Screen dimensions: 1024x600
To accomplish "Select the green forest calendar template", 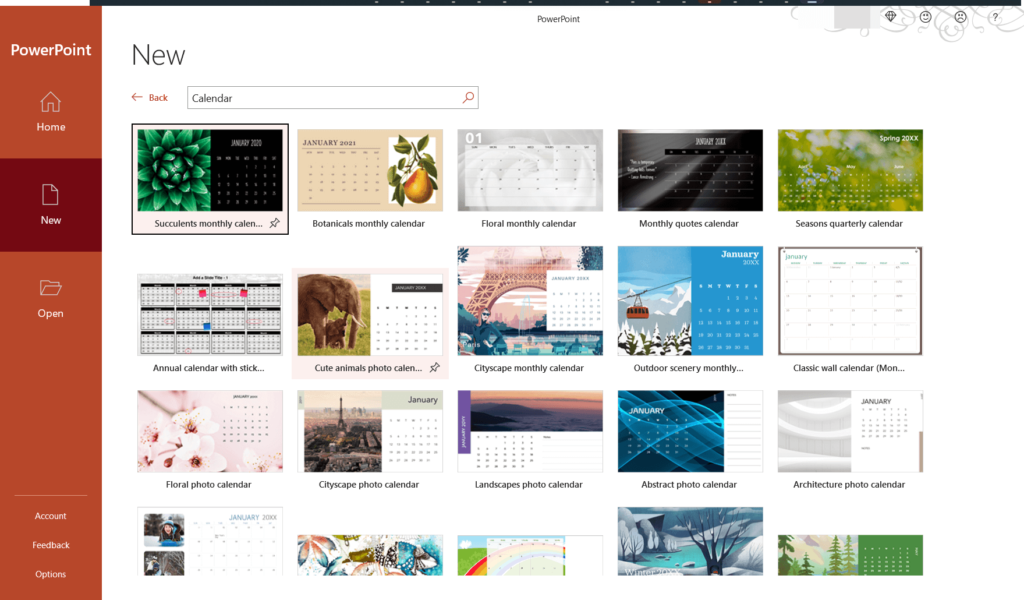I will point(850,555).
